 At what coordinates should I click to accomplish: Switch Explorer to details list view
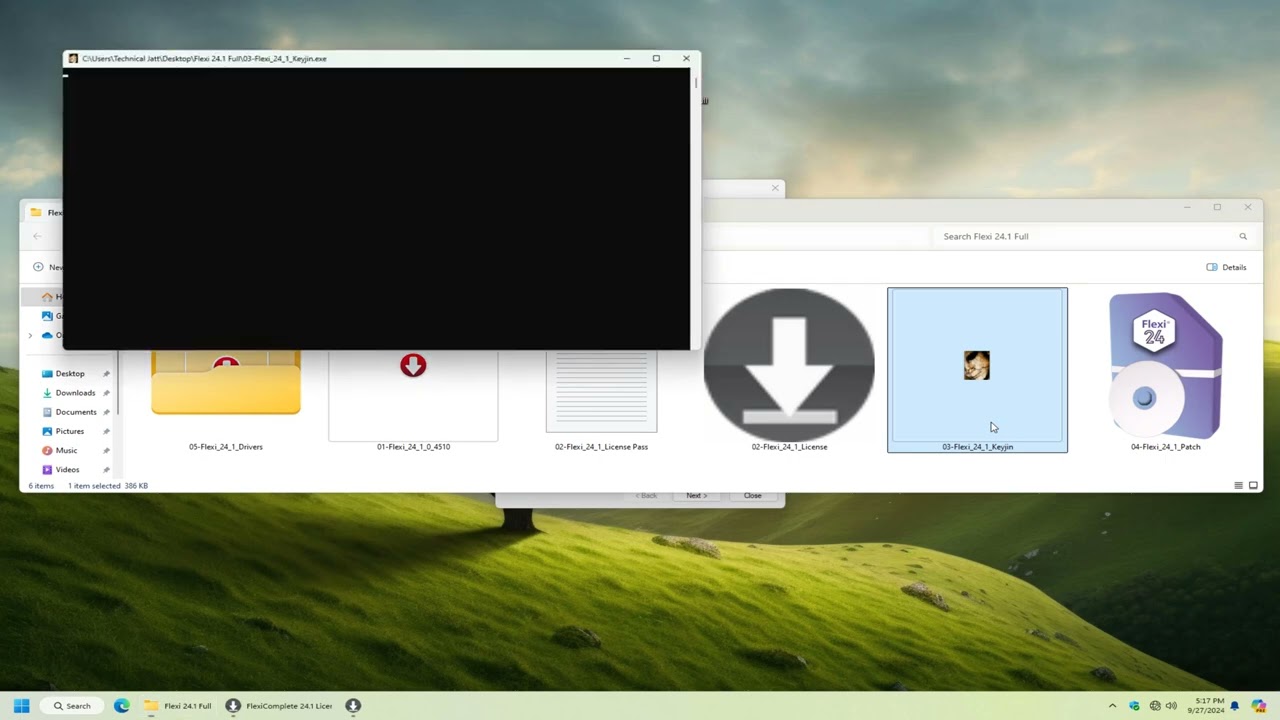(x=1238, y=486)
